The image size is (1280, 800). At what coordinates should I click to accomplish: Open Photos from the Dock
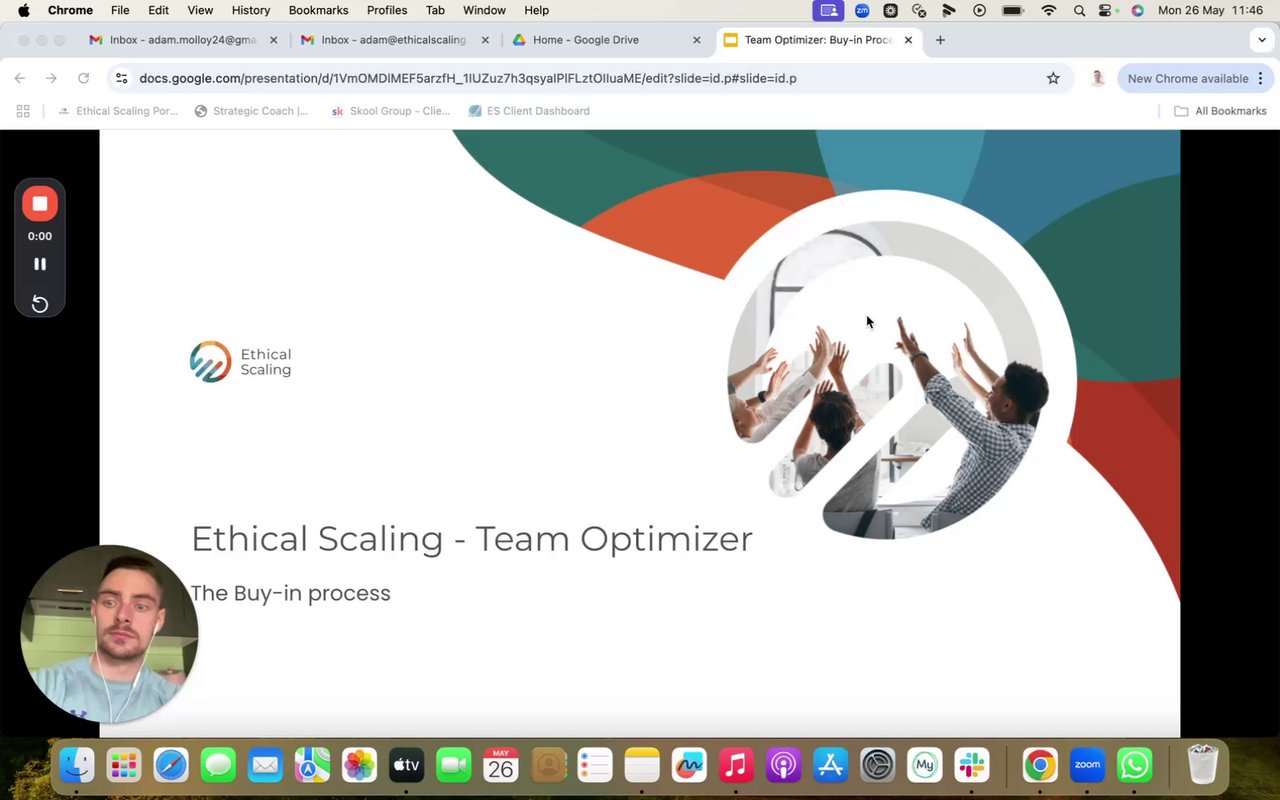[359, 766]
